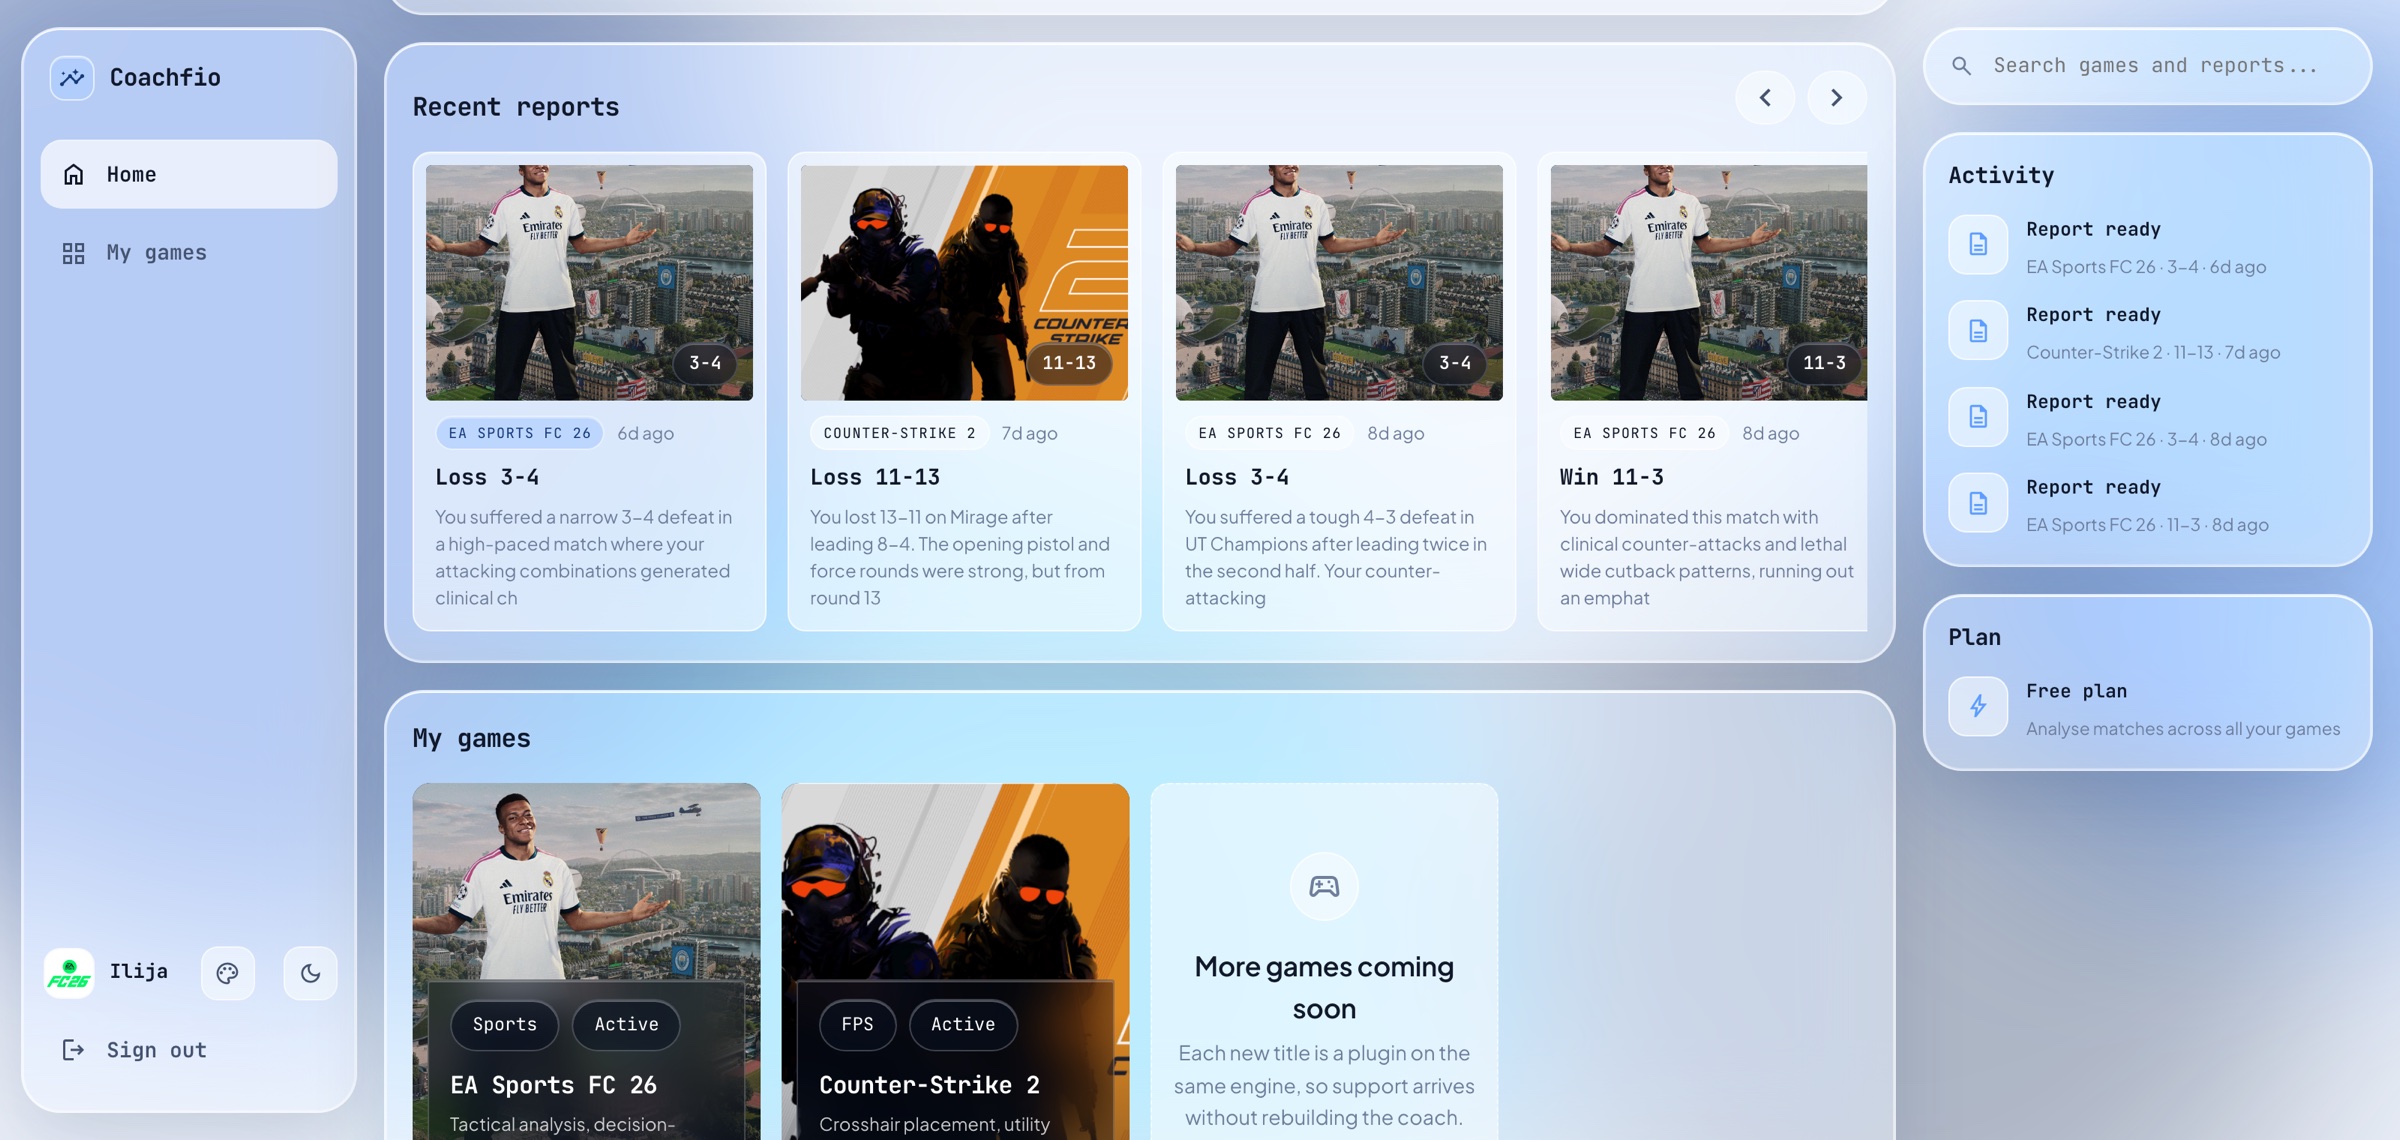Open the Counter-Strike 2 Loss 11-13 report thumbnail
The width and height of the screenshot is (2400, 1140).
coord(965,283)
